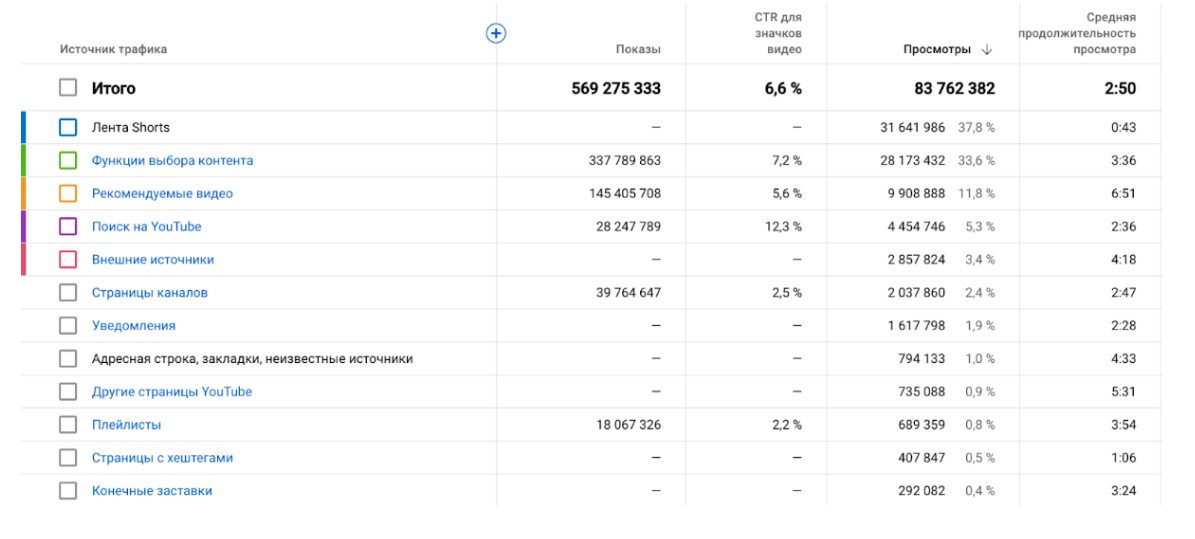Open the Другие страницы YouTube link
This screenshot has height=539, width=1195.
[171, 392]
